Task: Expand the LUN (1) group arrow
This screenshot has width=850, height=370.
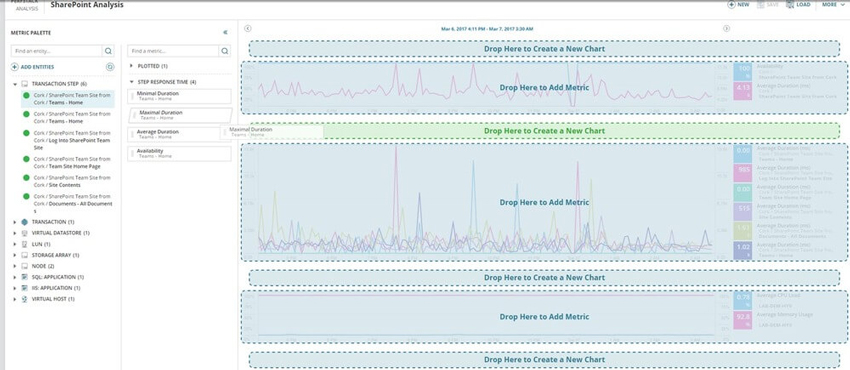Action: 15,244
